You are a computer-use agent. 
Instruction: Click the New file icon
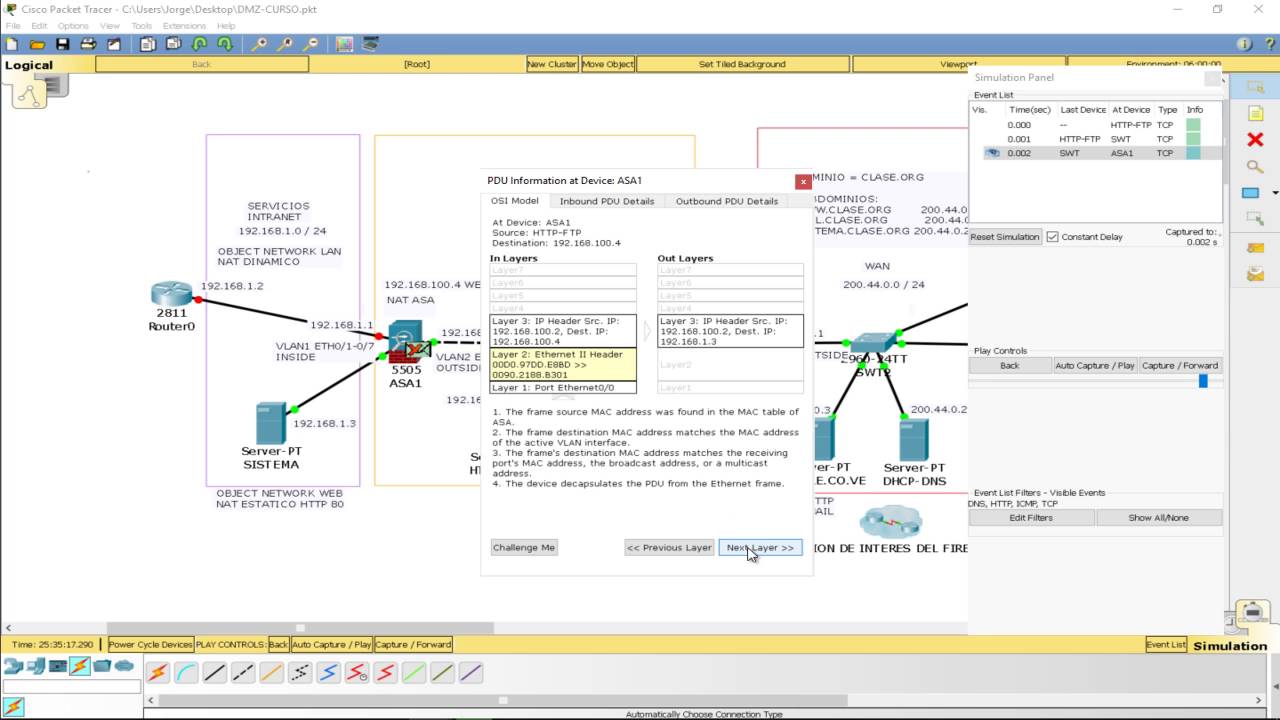coord(12,44)
